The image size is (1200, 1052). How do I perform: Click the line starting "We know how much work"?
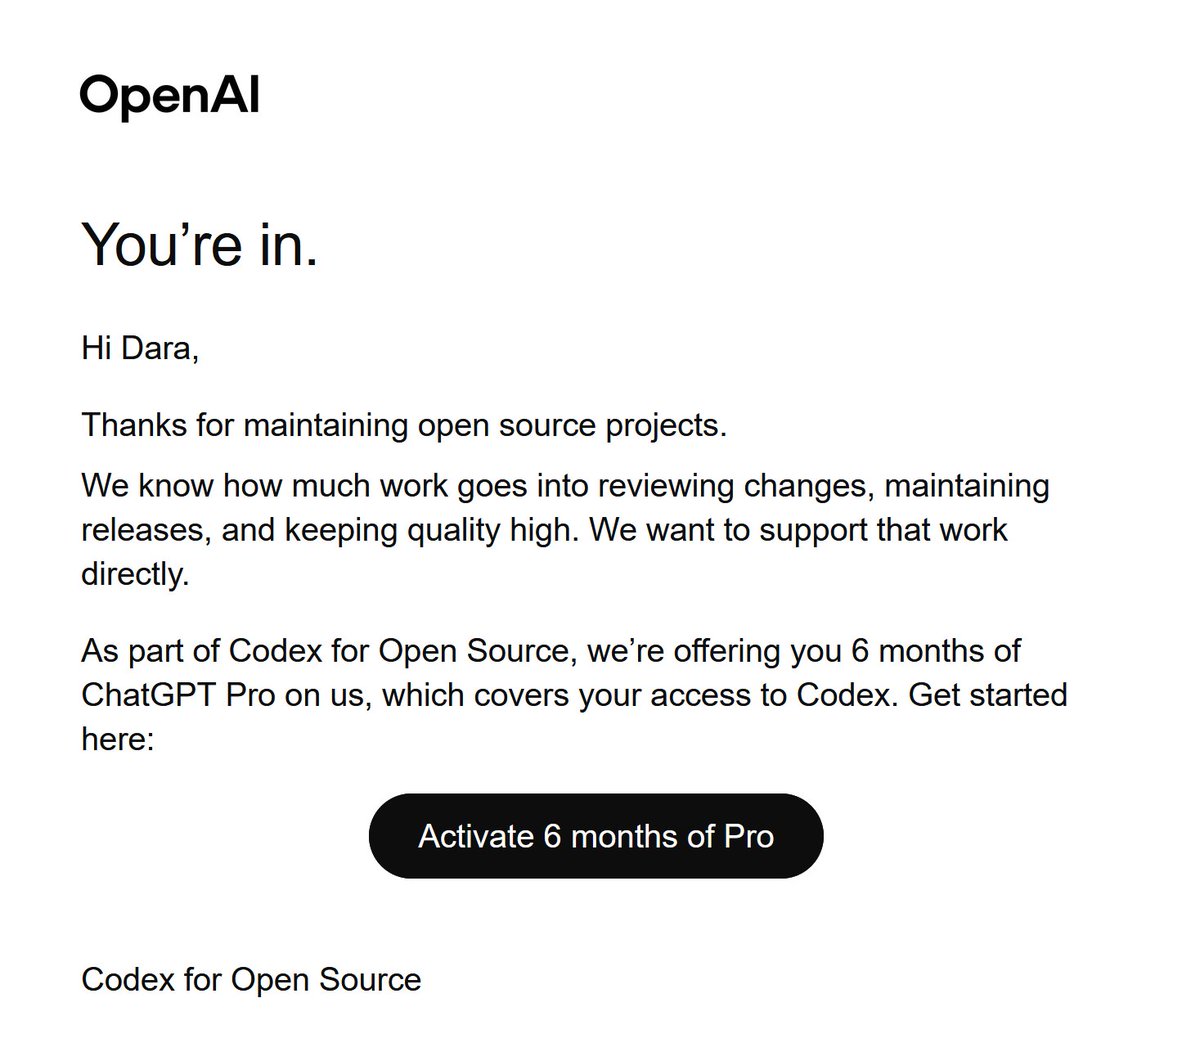tap(565, 486)
